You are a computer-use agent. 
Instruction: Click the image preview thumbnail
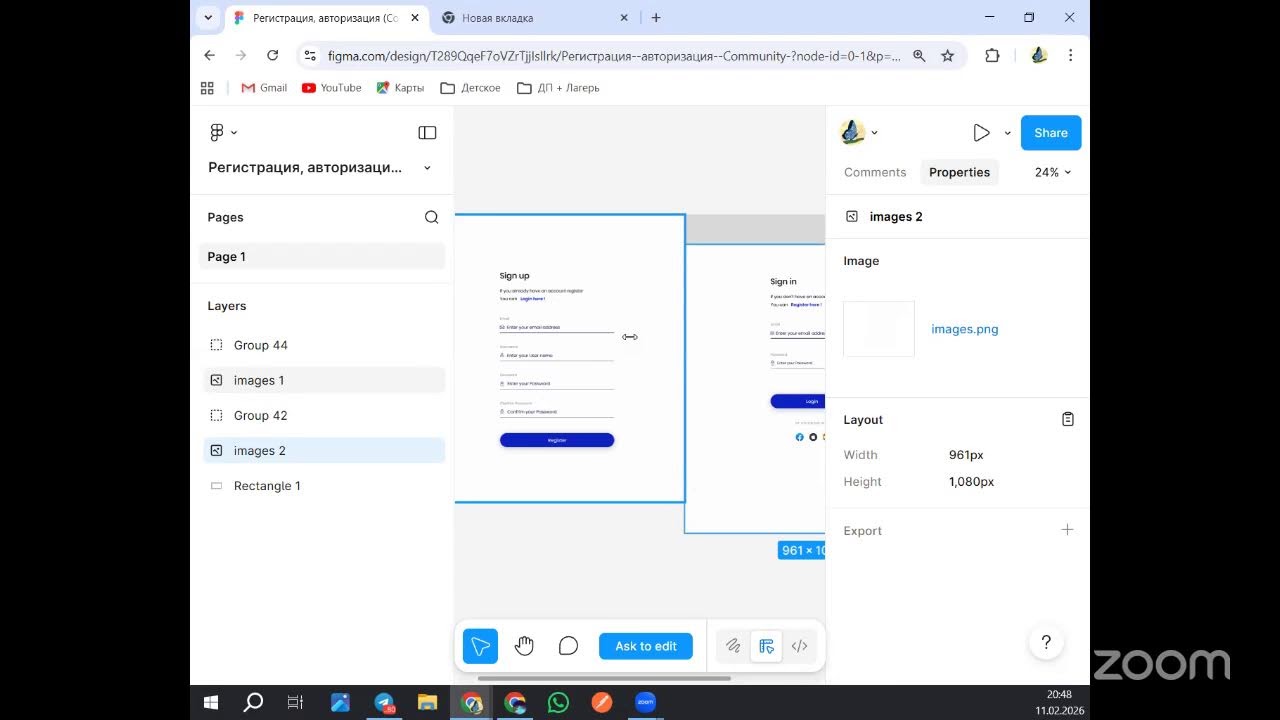879,329
